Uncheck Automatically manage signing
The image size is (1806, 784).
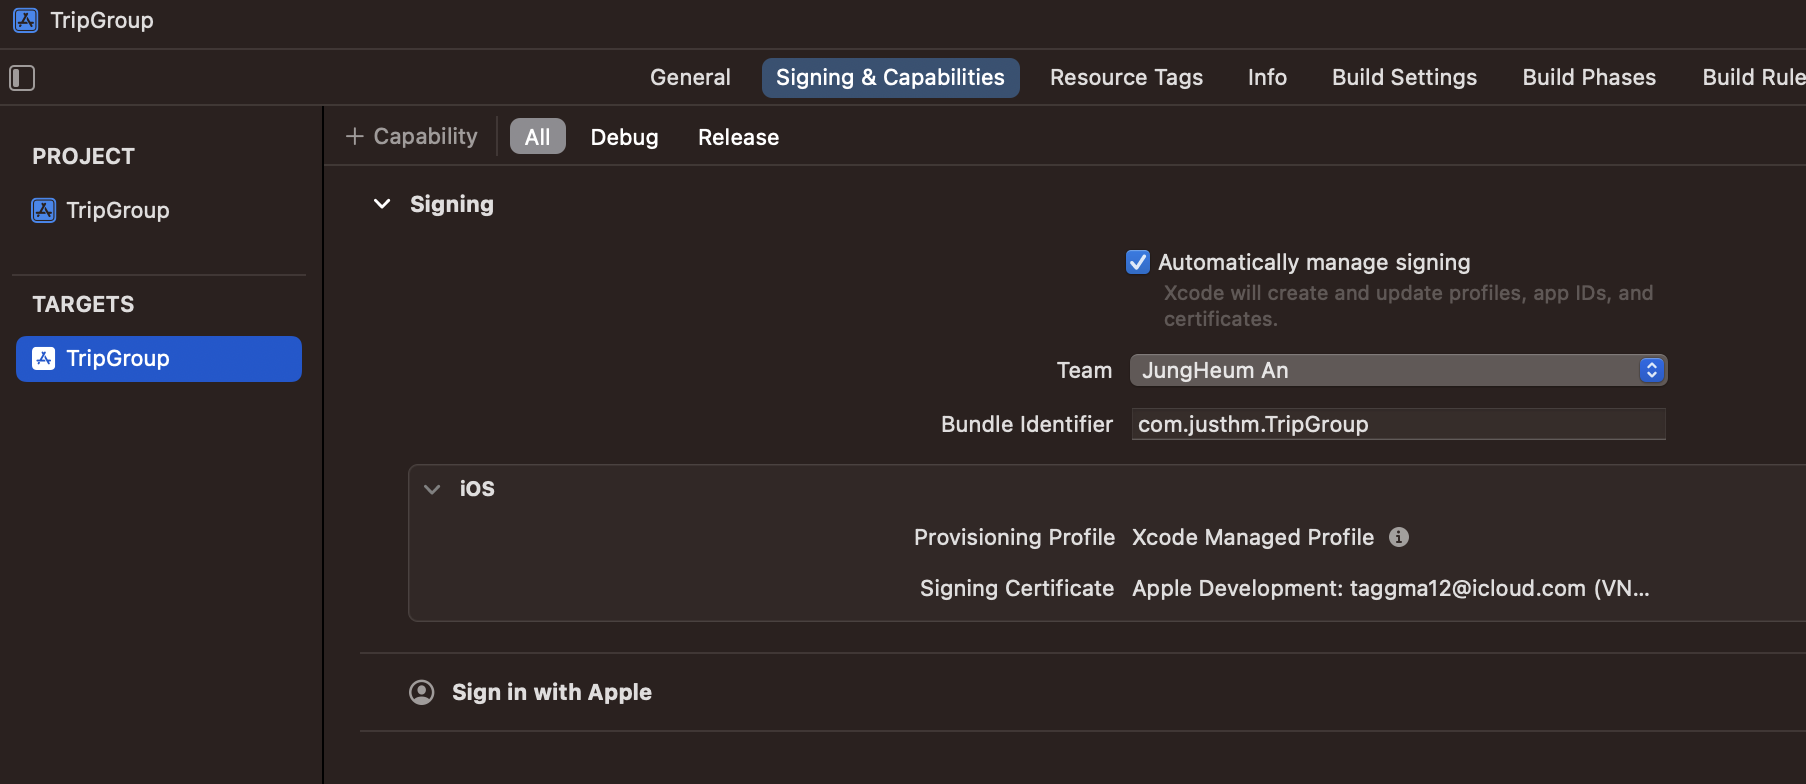(x=1138, y=262)
